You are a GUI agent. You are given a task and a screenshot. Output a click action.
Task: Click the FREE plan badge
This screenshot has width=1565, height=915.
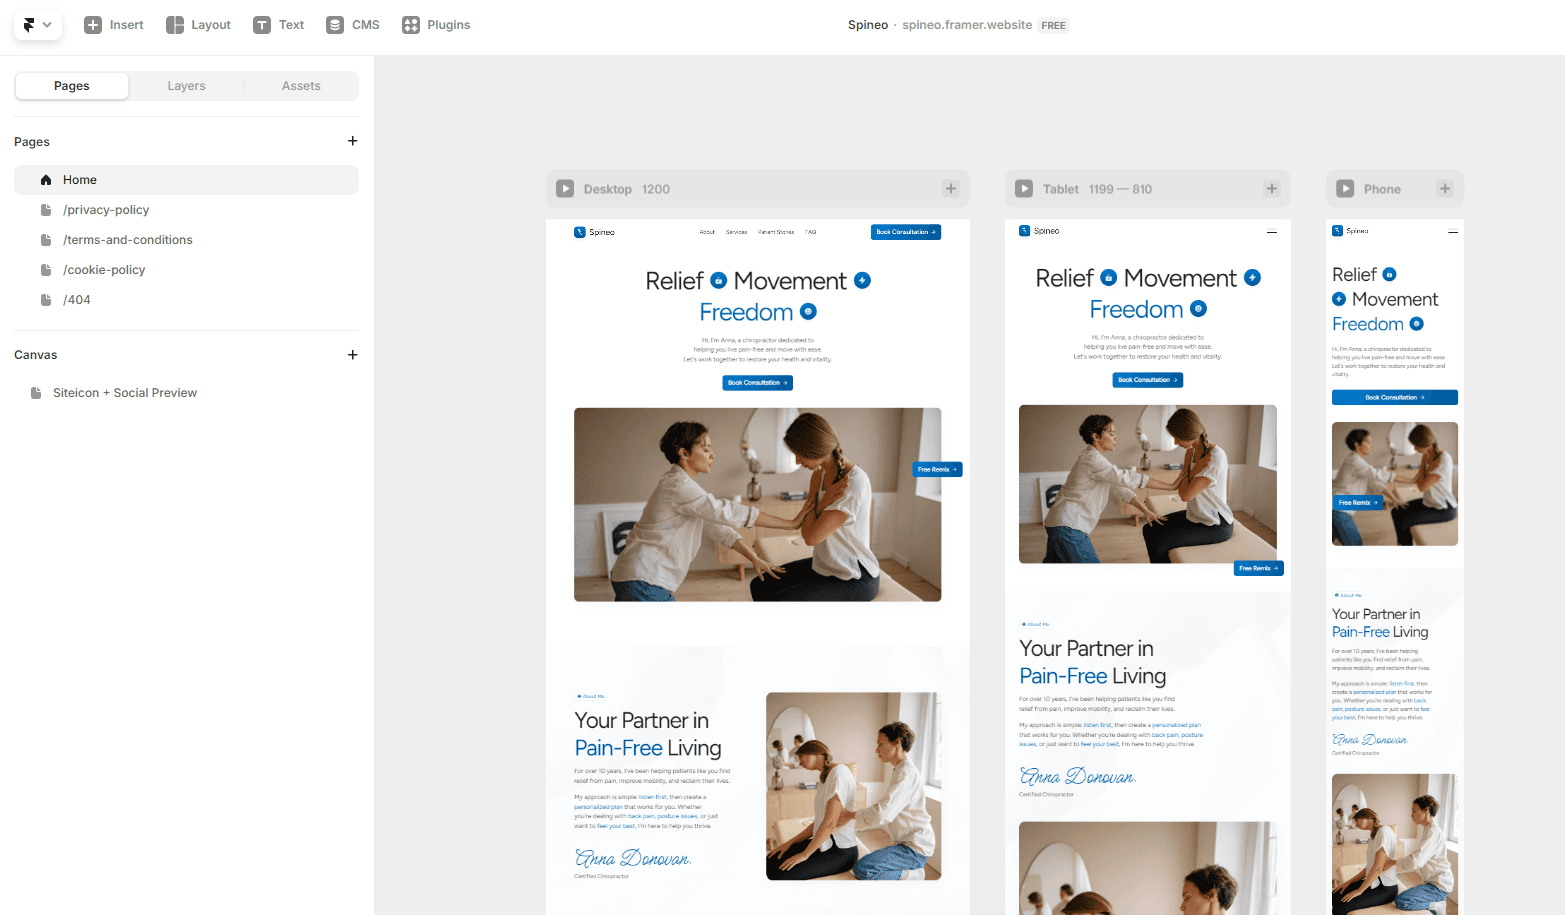coord(1054,25)
